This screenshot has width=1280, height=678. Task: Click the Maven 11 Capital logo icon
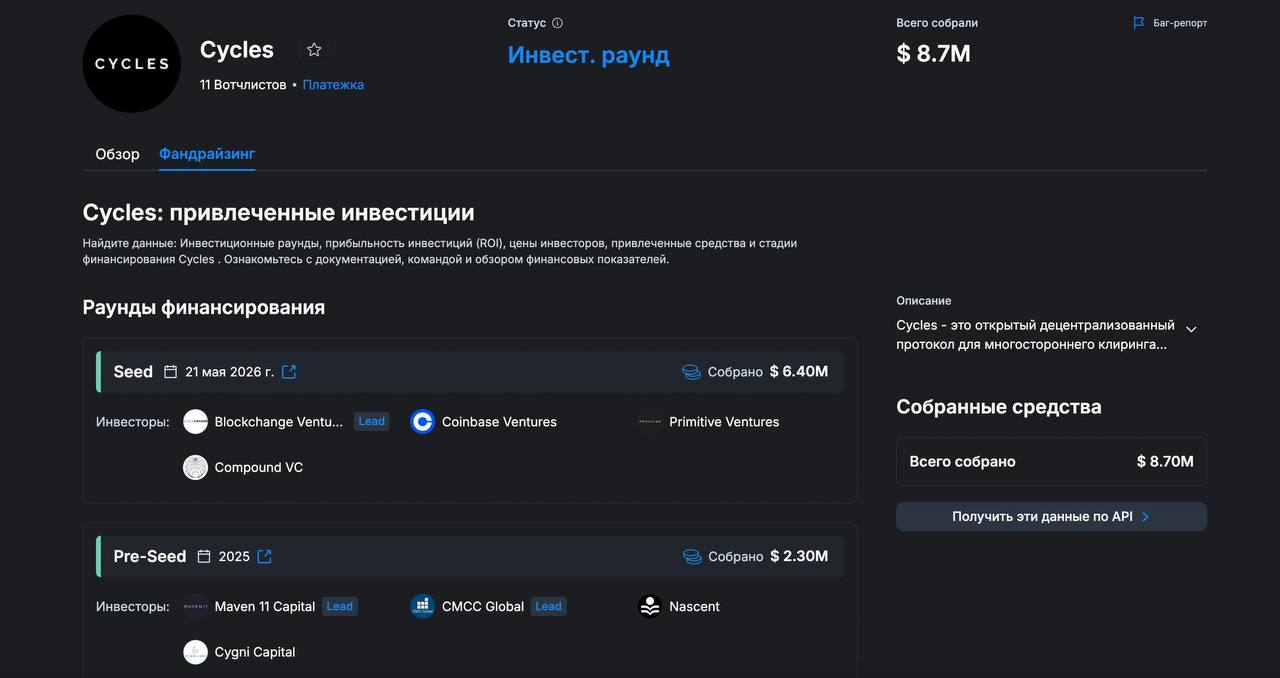(x=195, y=606)
